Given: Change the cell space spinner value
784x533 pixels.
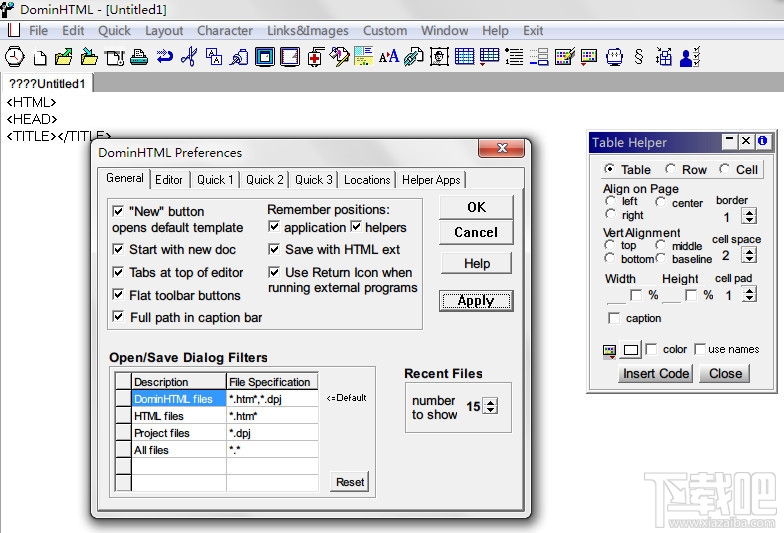Looking at the screenshot, I should coord(749,256).
